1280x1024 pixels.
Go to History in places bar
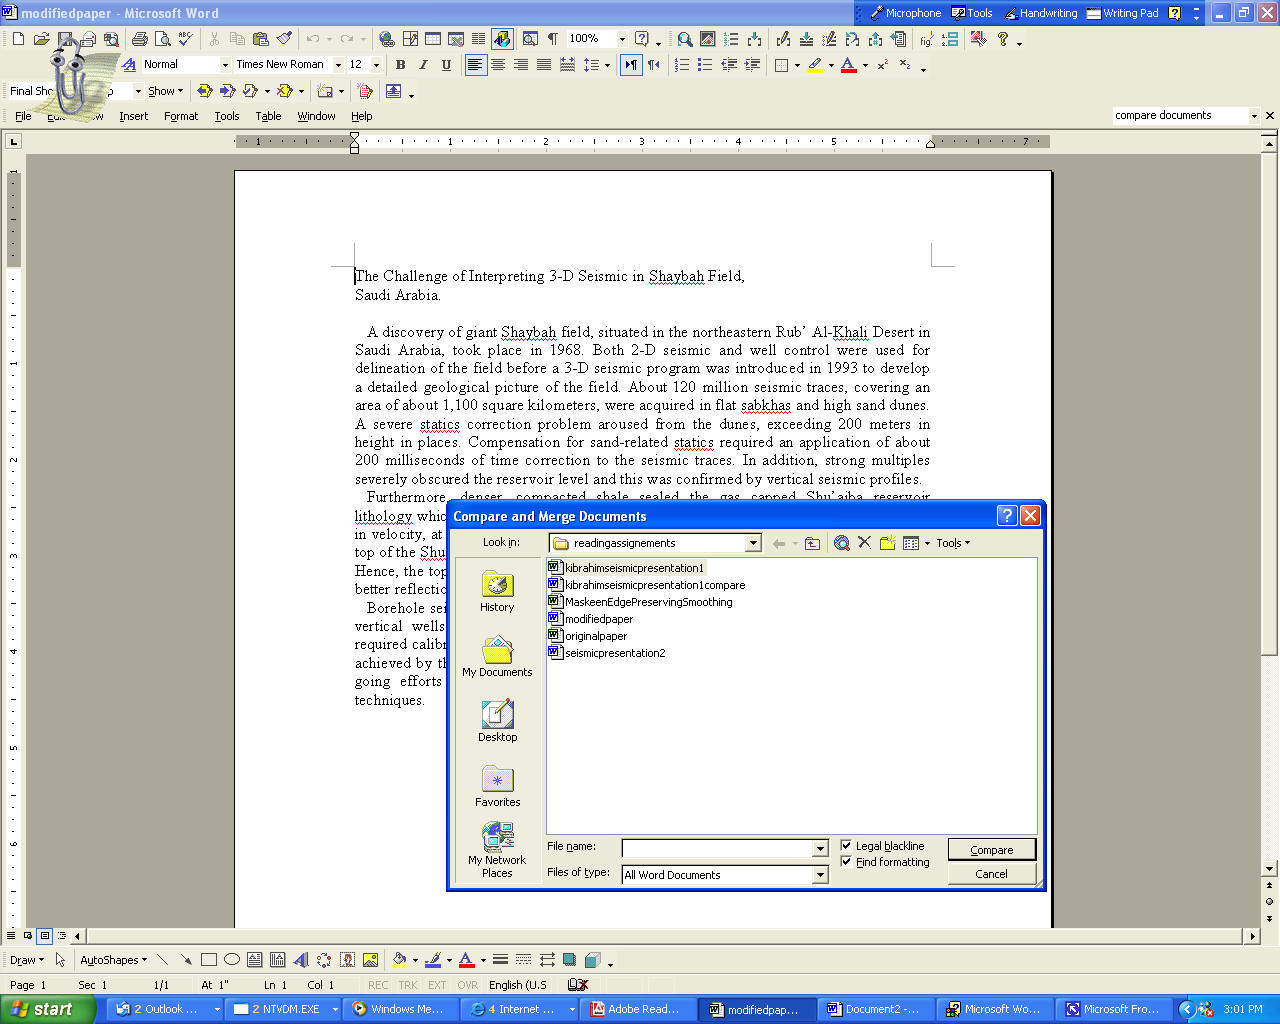point(497,592)
